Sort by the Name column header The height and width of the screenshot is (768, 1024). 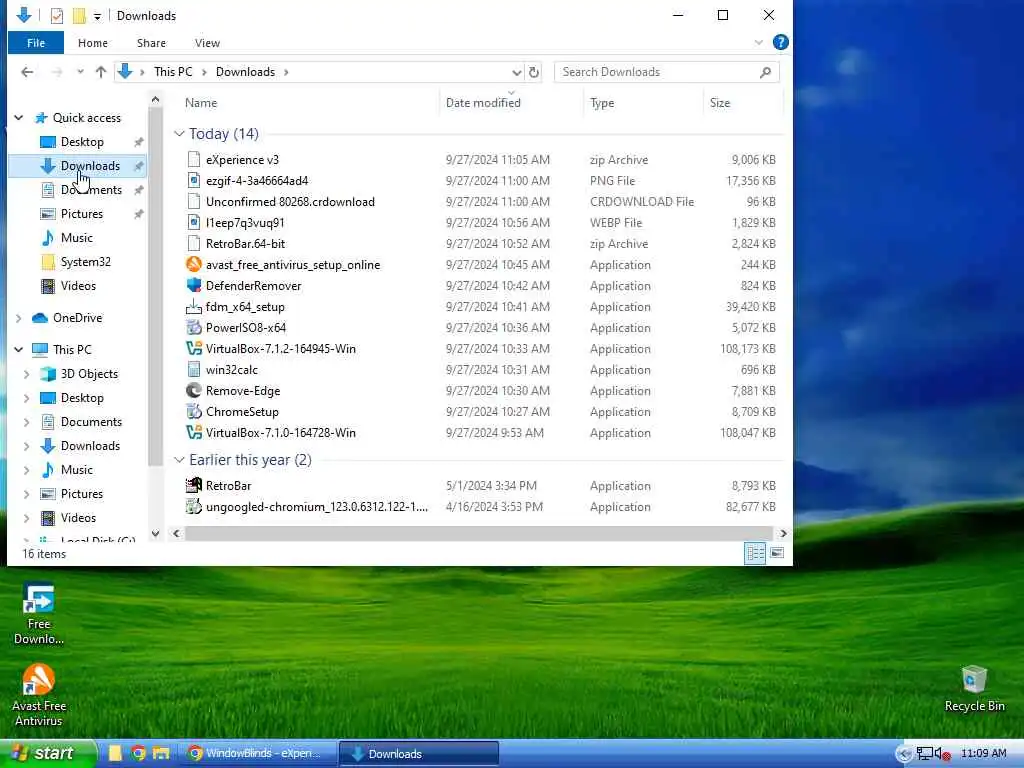pyautogui.click(x=307, y=103)
